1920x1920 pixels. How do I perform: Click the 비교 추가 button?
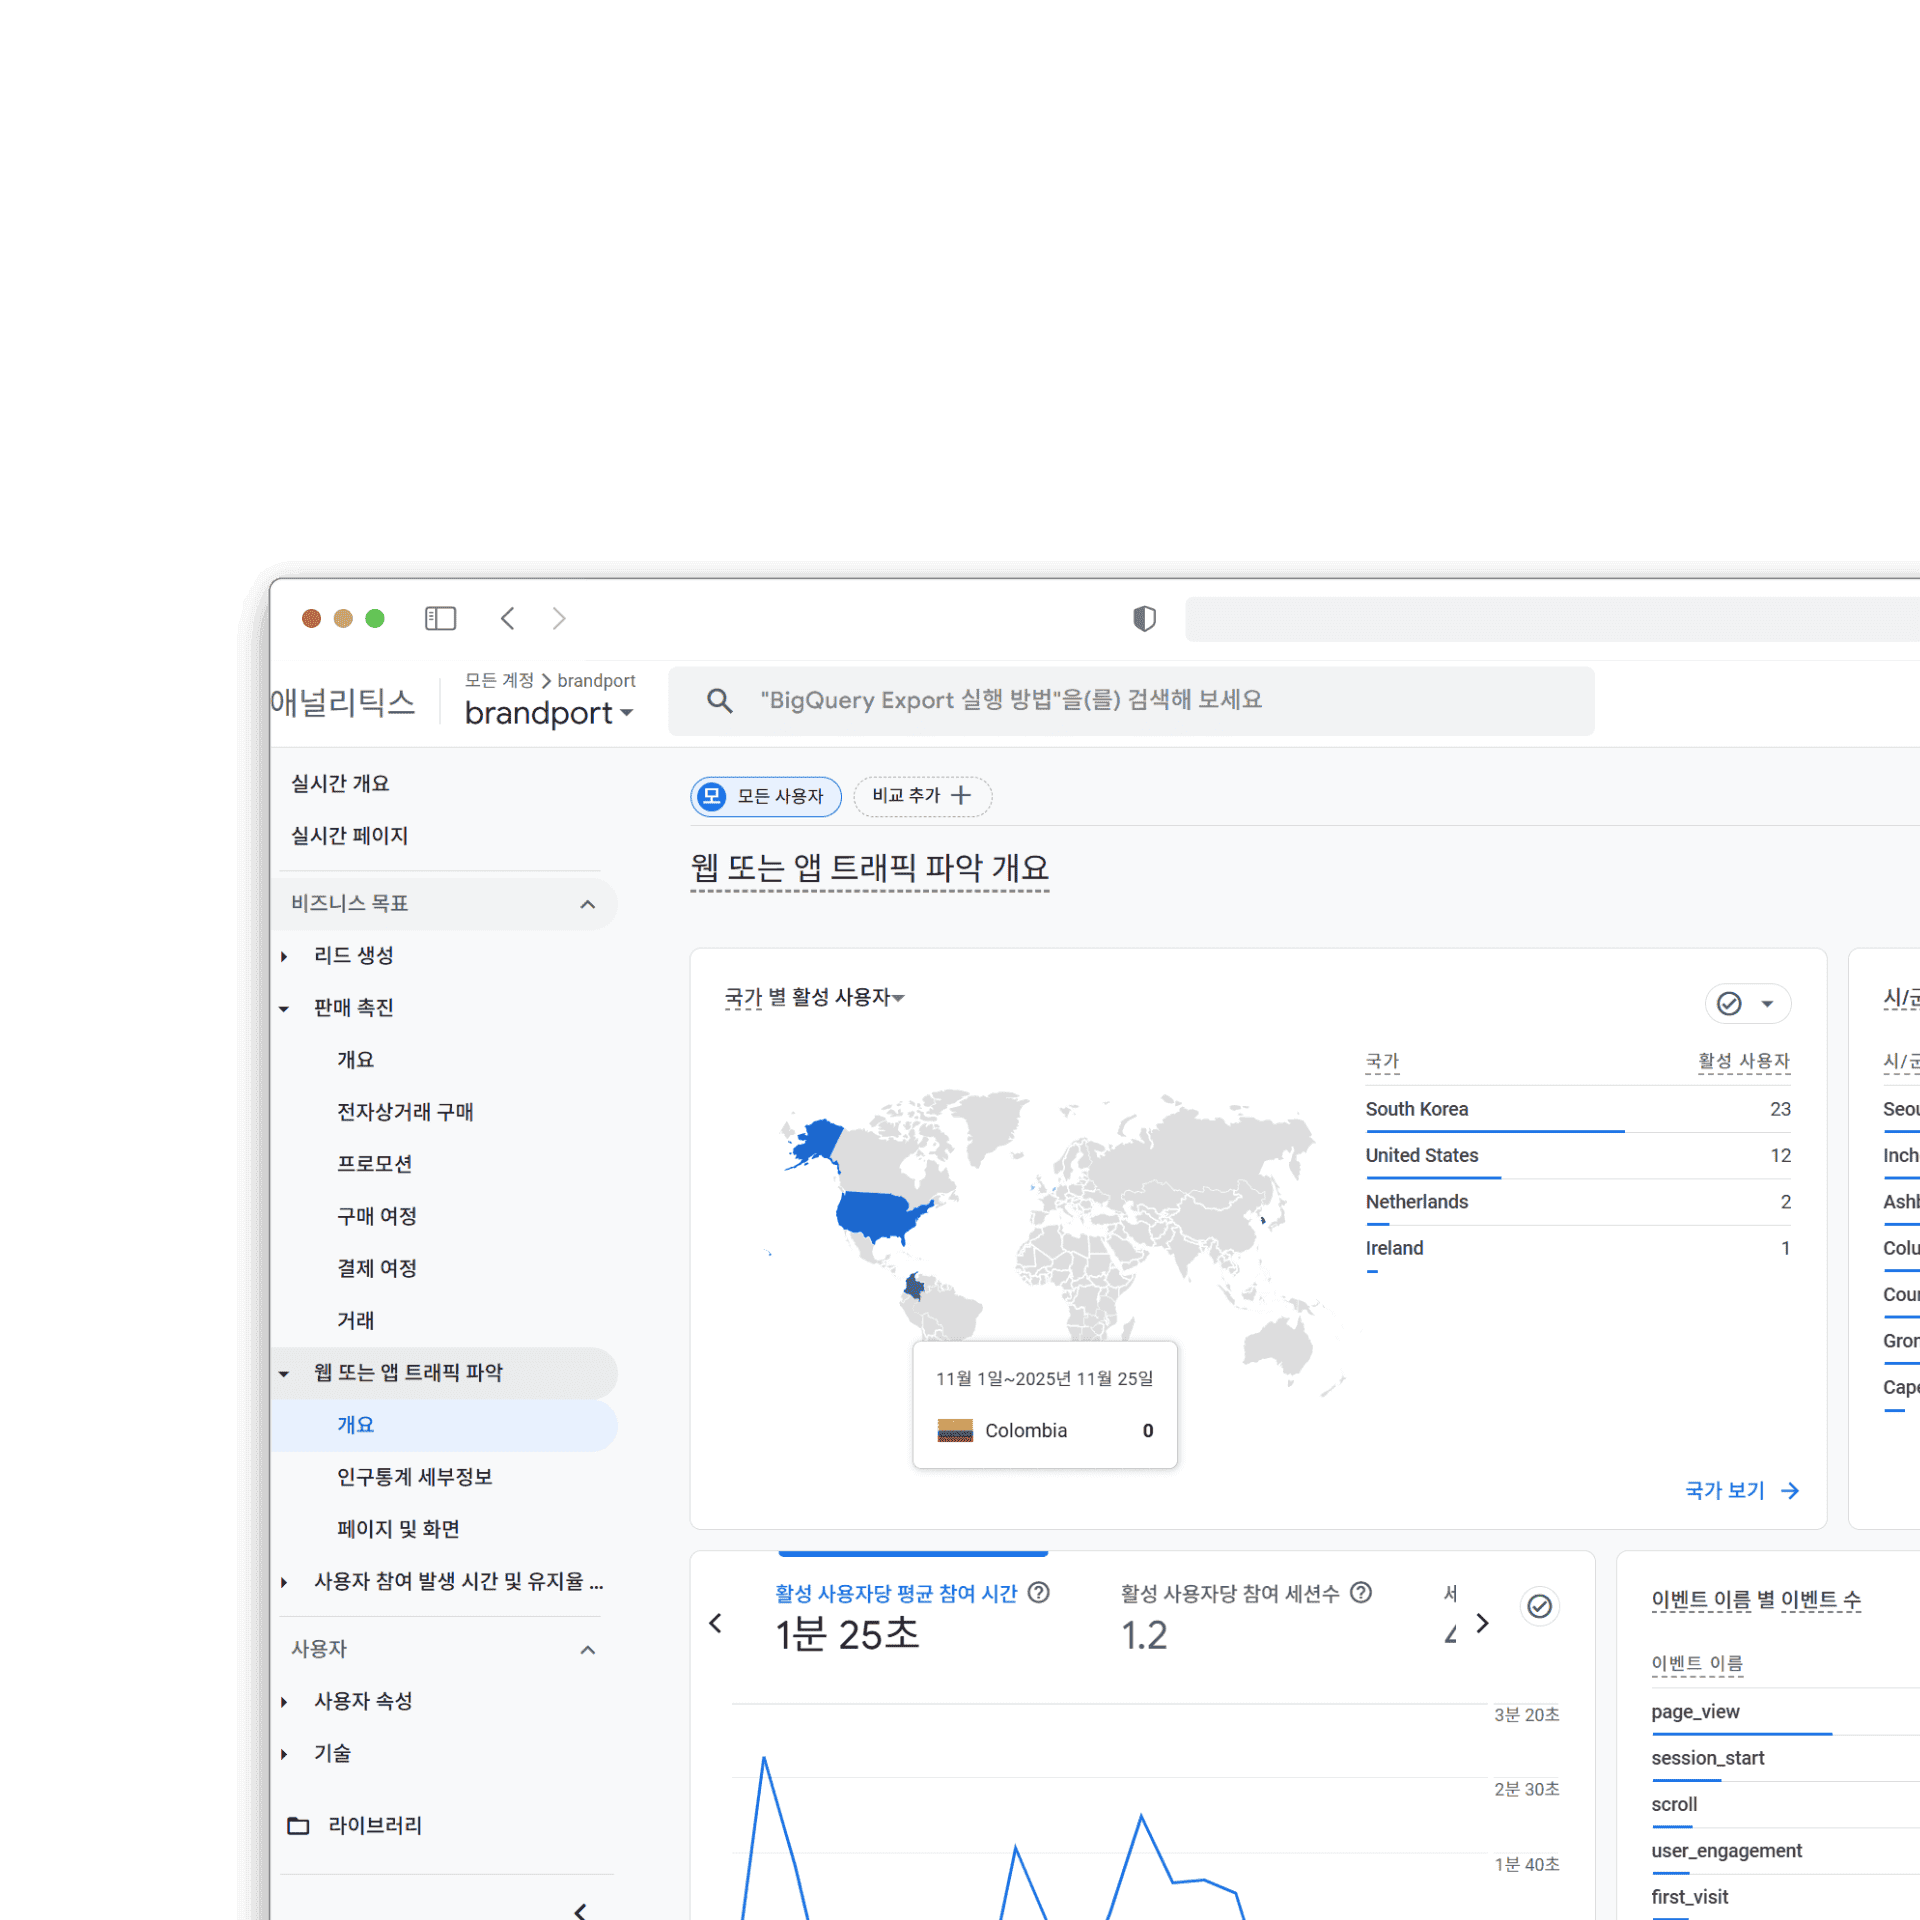pyautogui.click(x=921, y=796)
